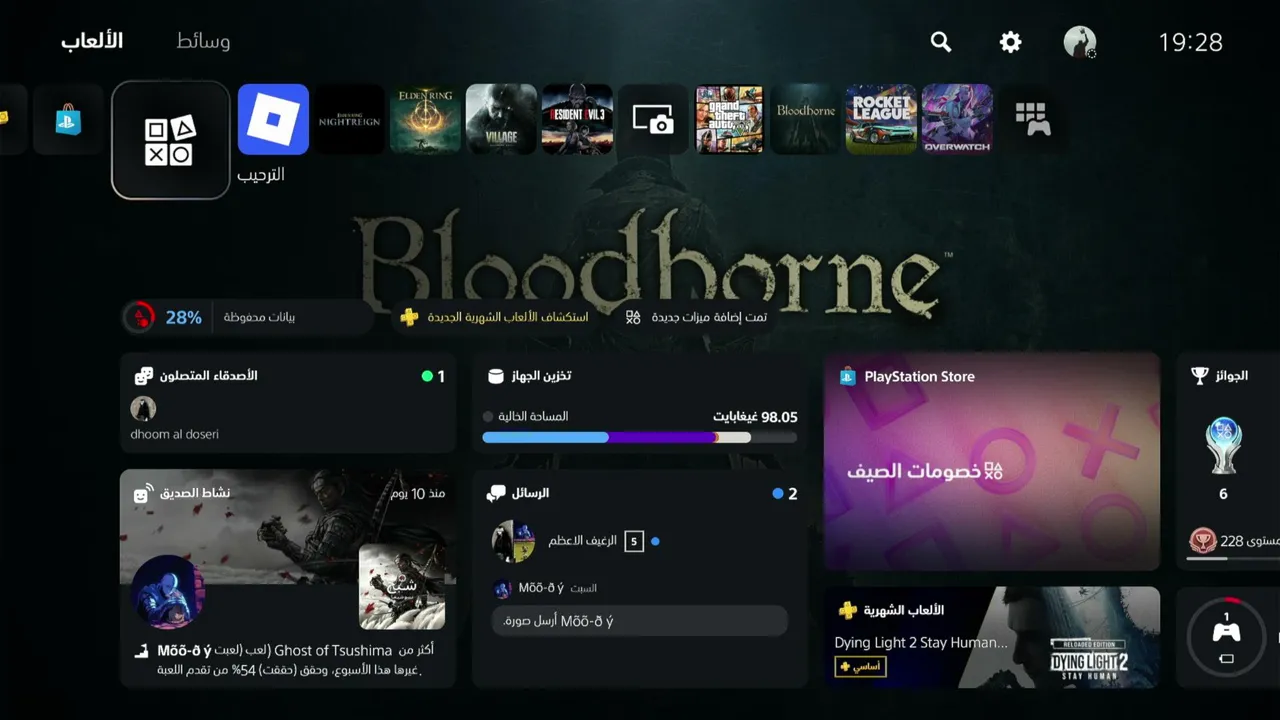Open the الأصدقاء المتصلون friends card
1280x720 pixels.
point(288,402)
